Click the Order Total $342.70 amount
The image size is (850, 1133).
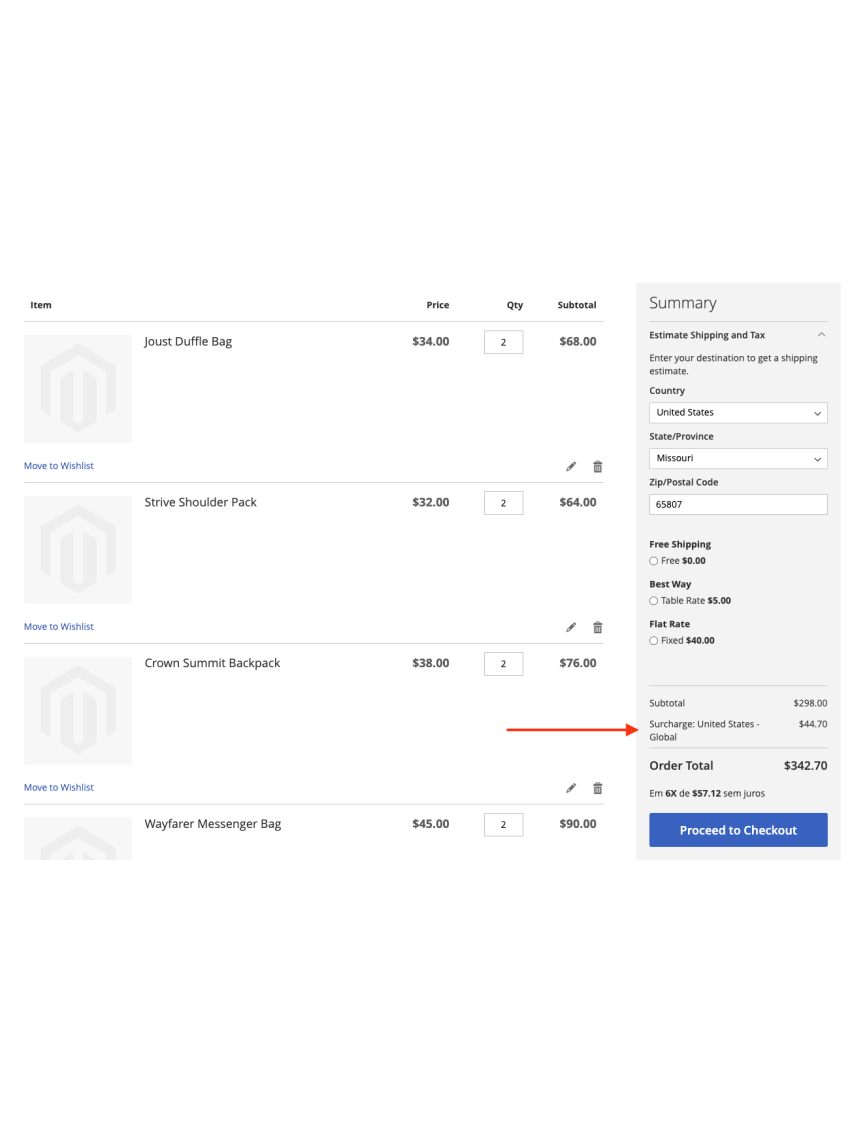[x=805, y=766]
